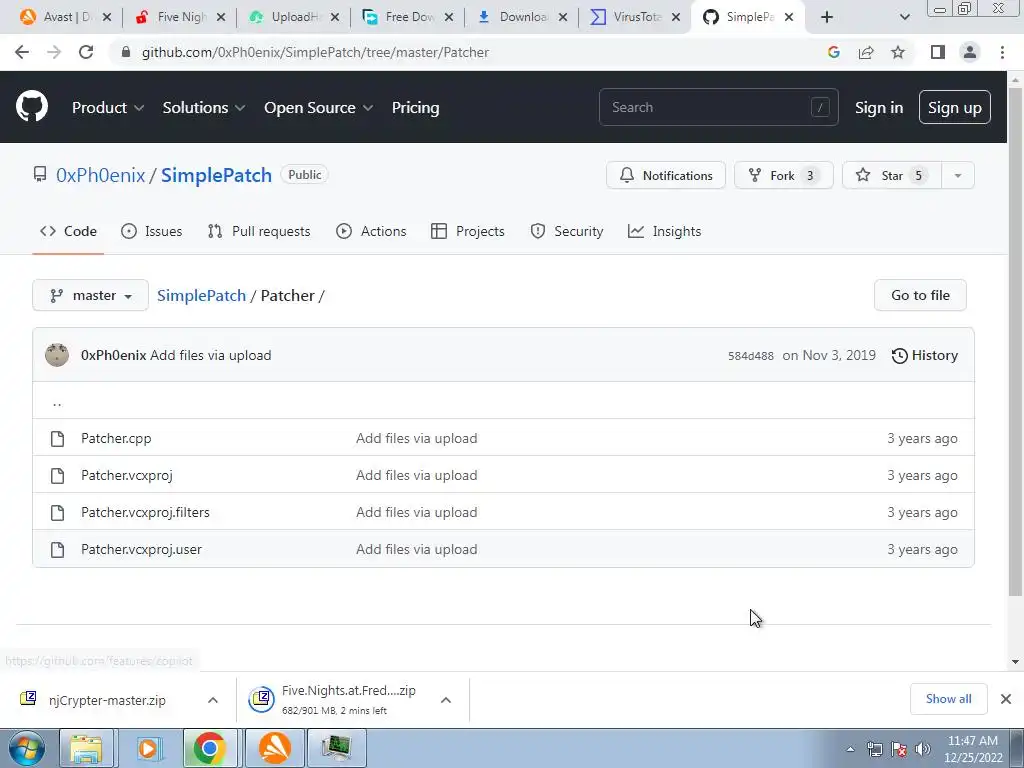Click 0xPh0enix commit author avatar
1024x768 pixels.
pyautogui.click(x=57, y=355)
